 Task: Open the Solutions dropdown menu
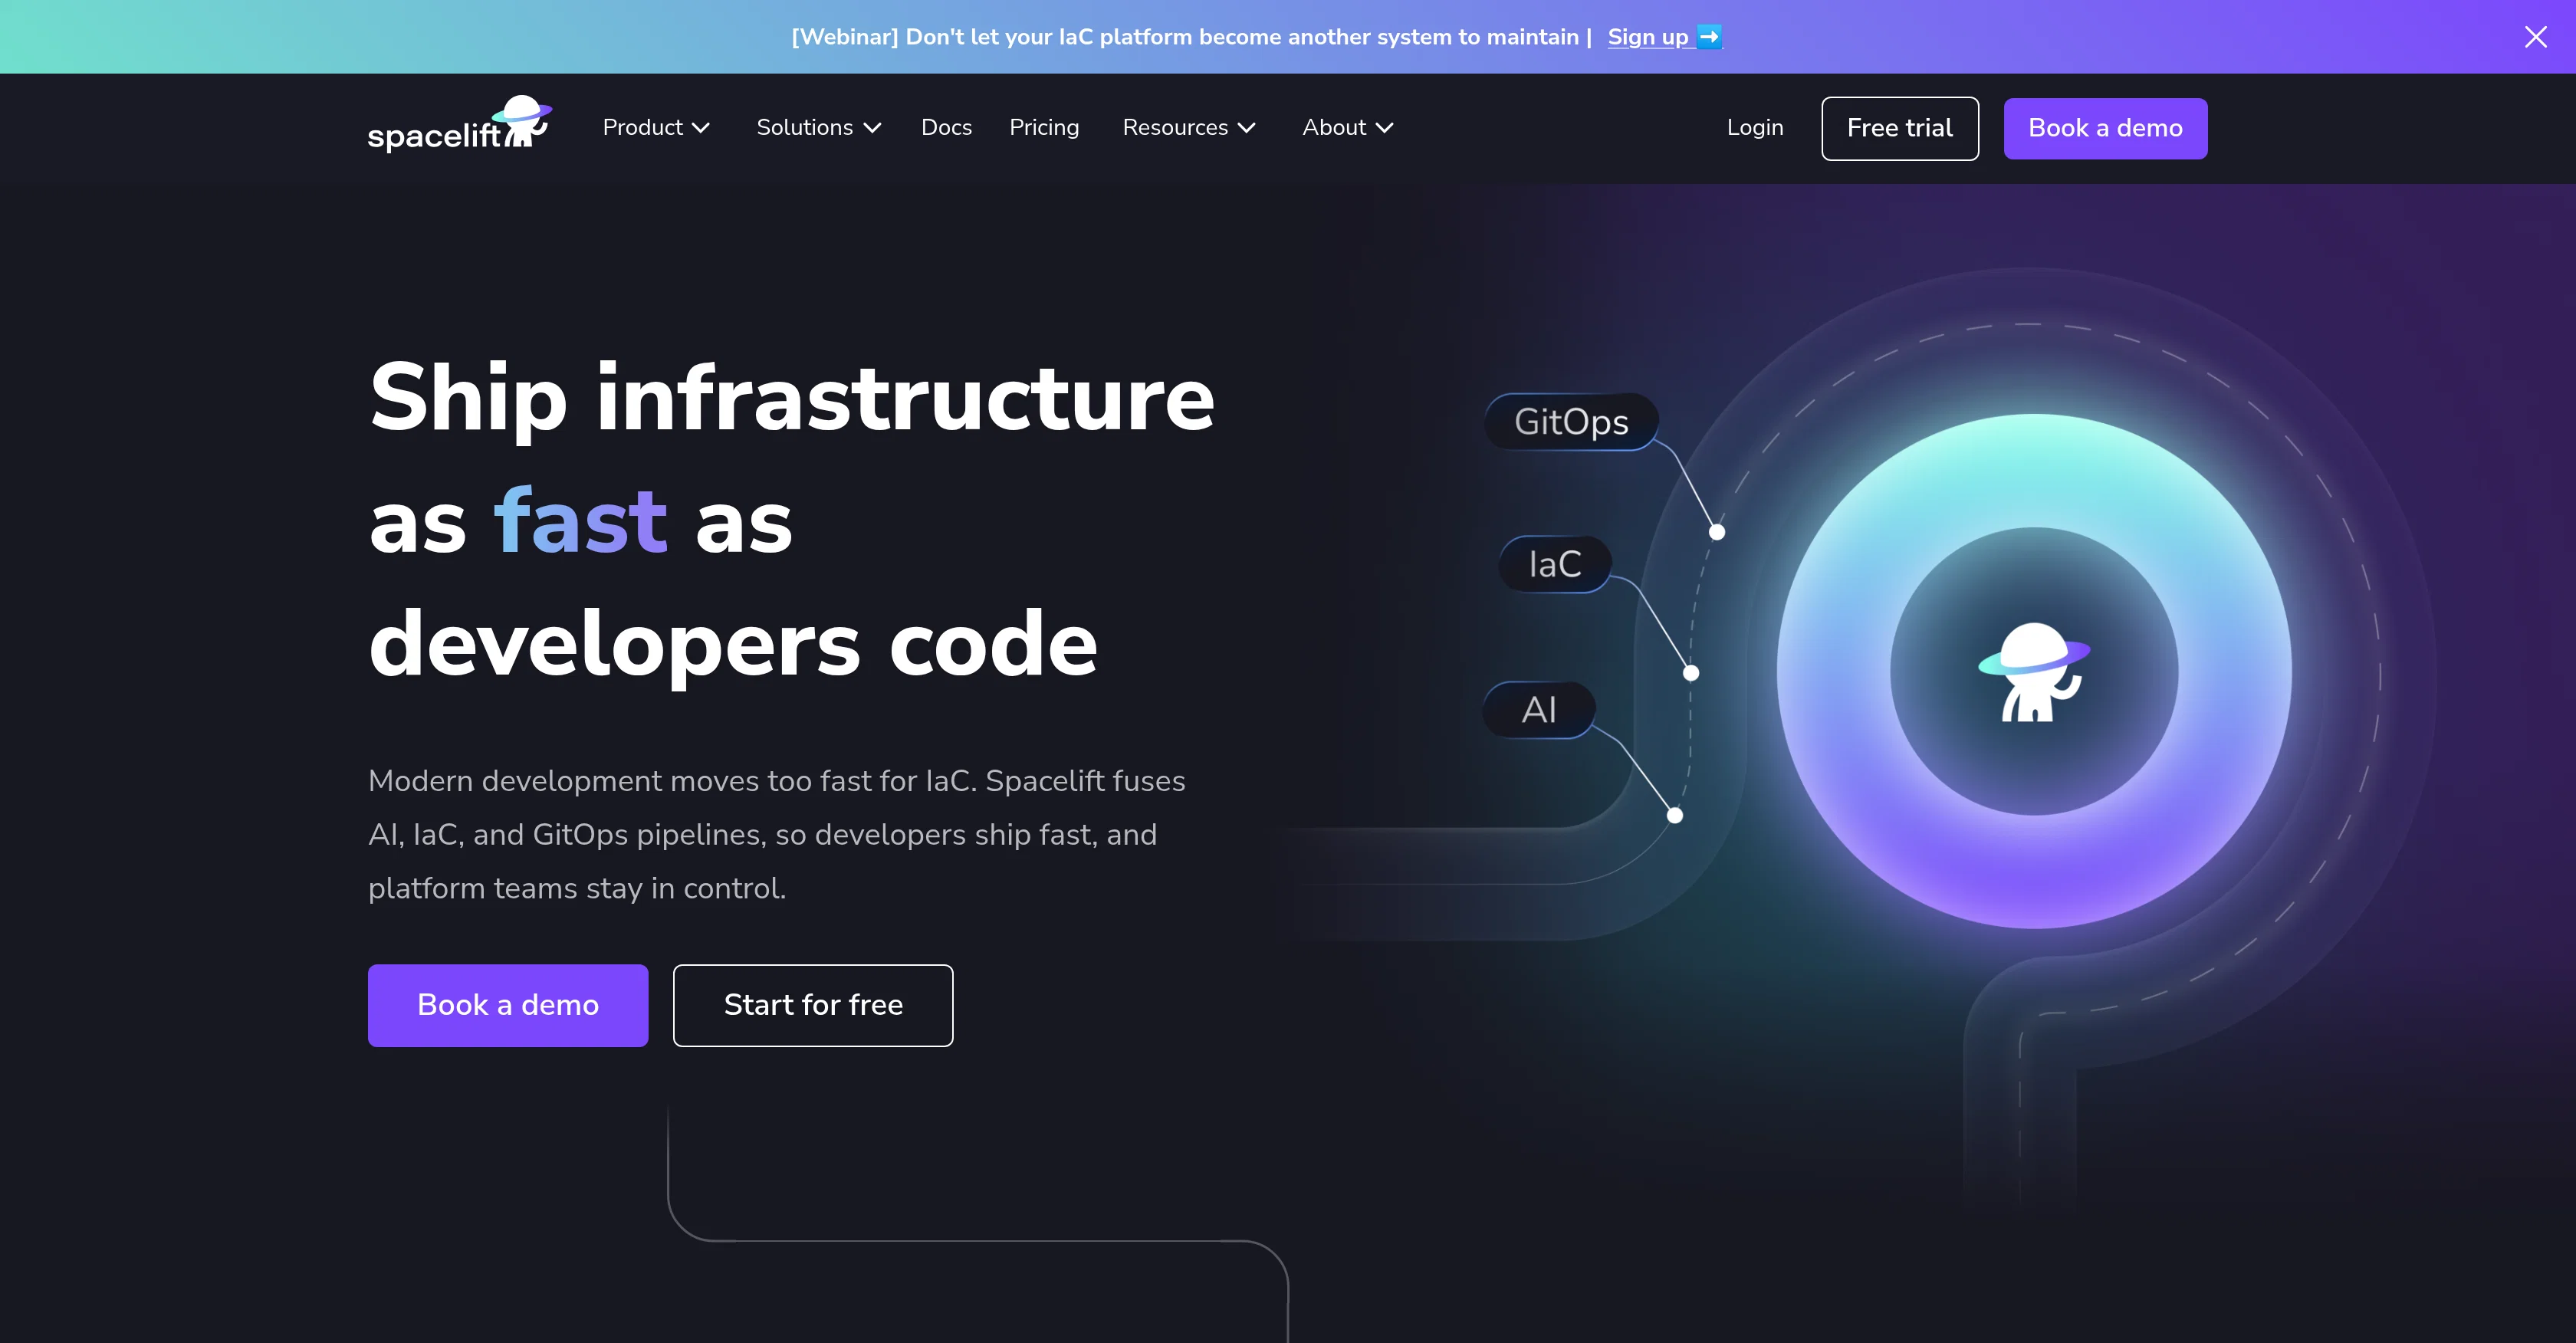(x=818, y=128)
